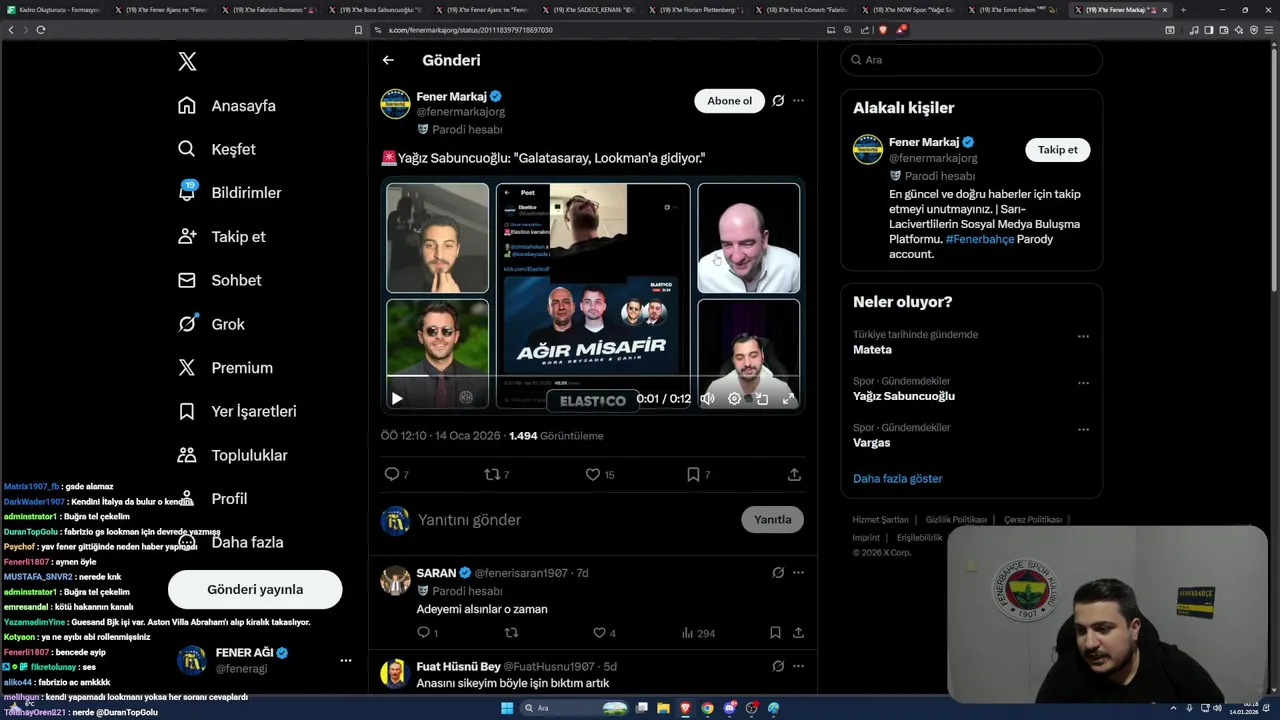Image resolution: width=1280 pixels, height=720 pixels.
Task: Grok icon on Fuat Hüsnü Bey comment
Action: (778, 666)
